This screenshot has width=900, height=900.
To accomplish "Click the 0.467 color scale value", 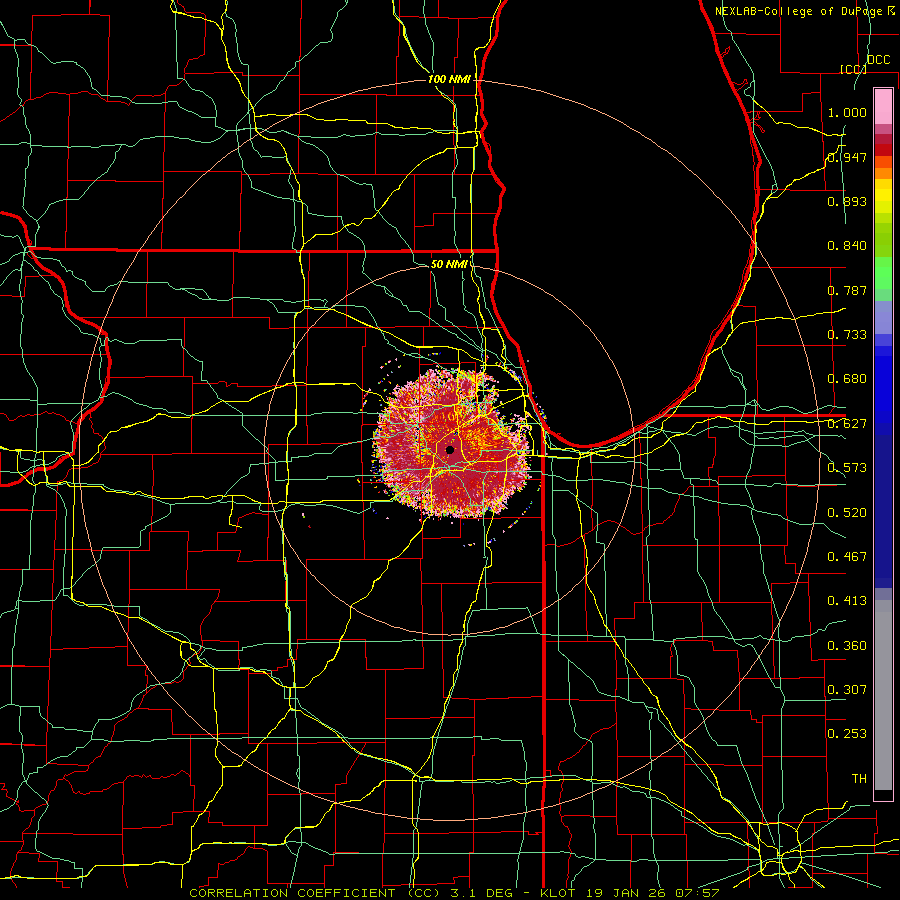I will click(x=847, y=557).
